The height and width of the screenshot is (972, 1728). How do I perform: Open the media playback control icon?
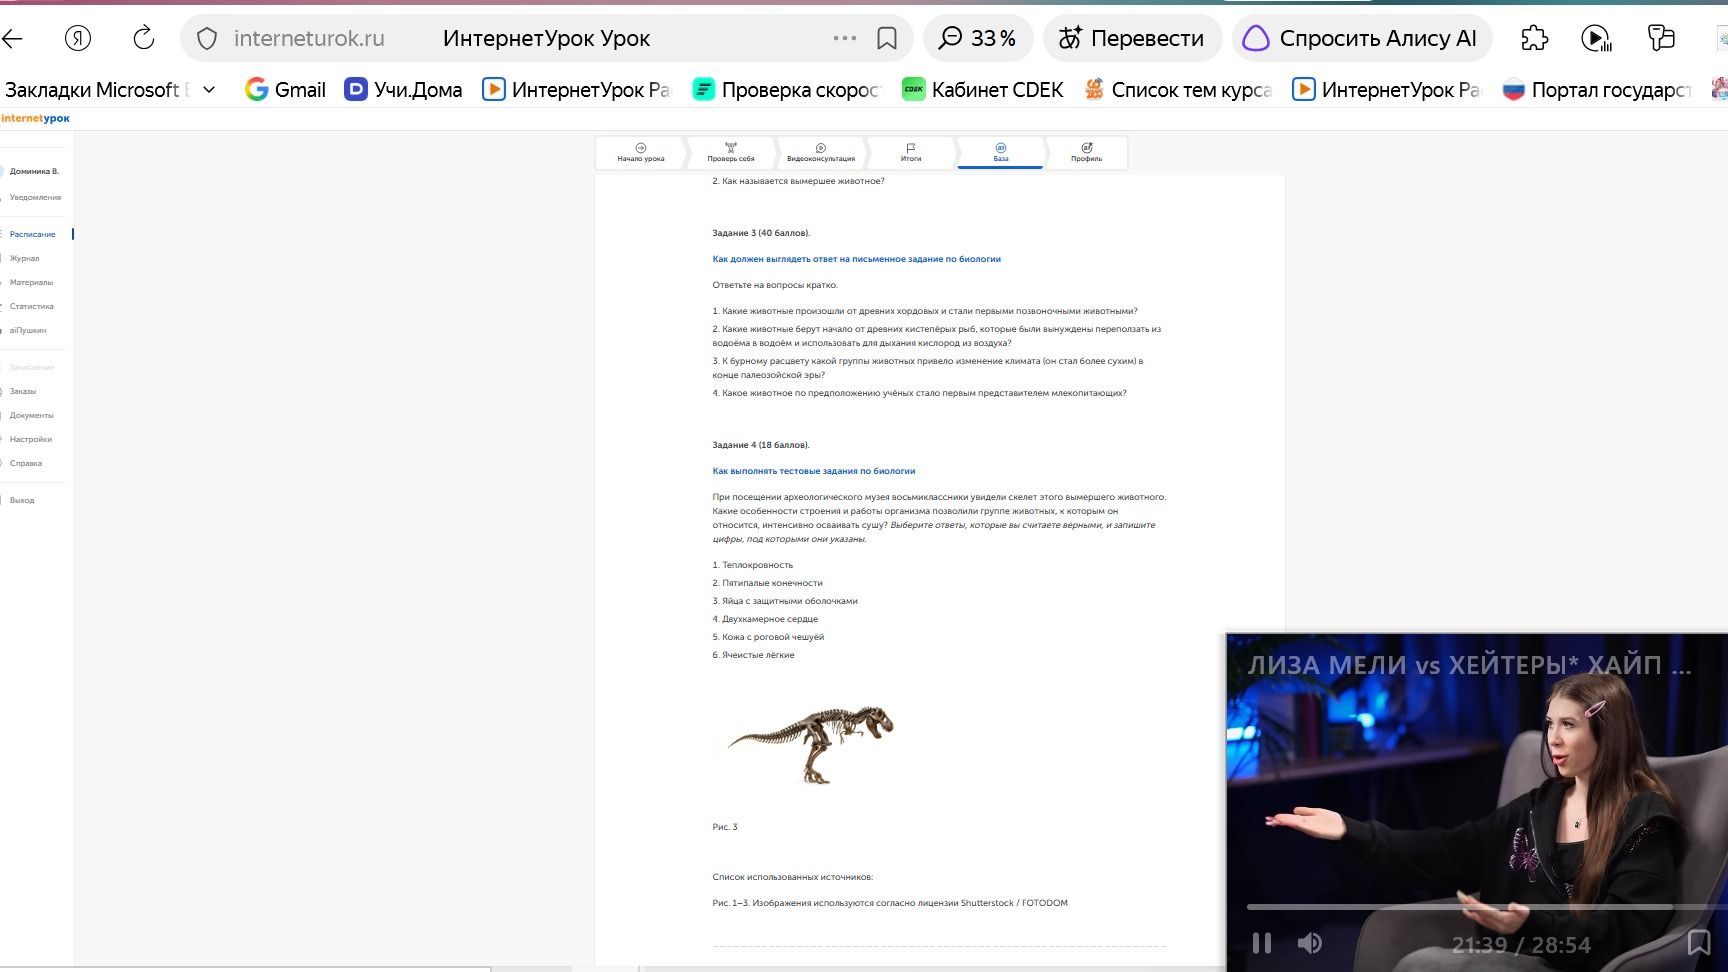(x=1597, y=38)
